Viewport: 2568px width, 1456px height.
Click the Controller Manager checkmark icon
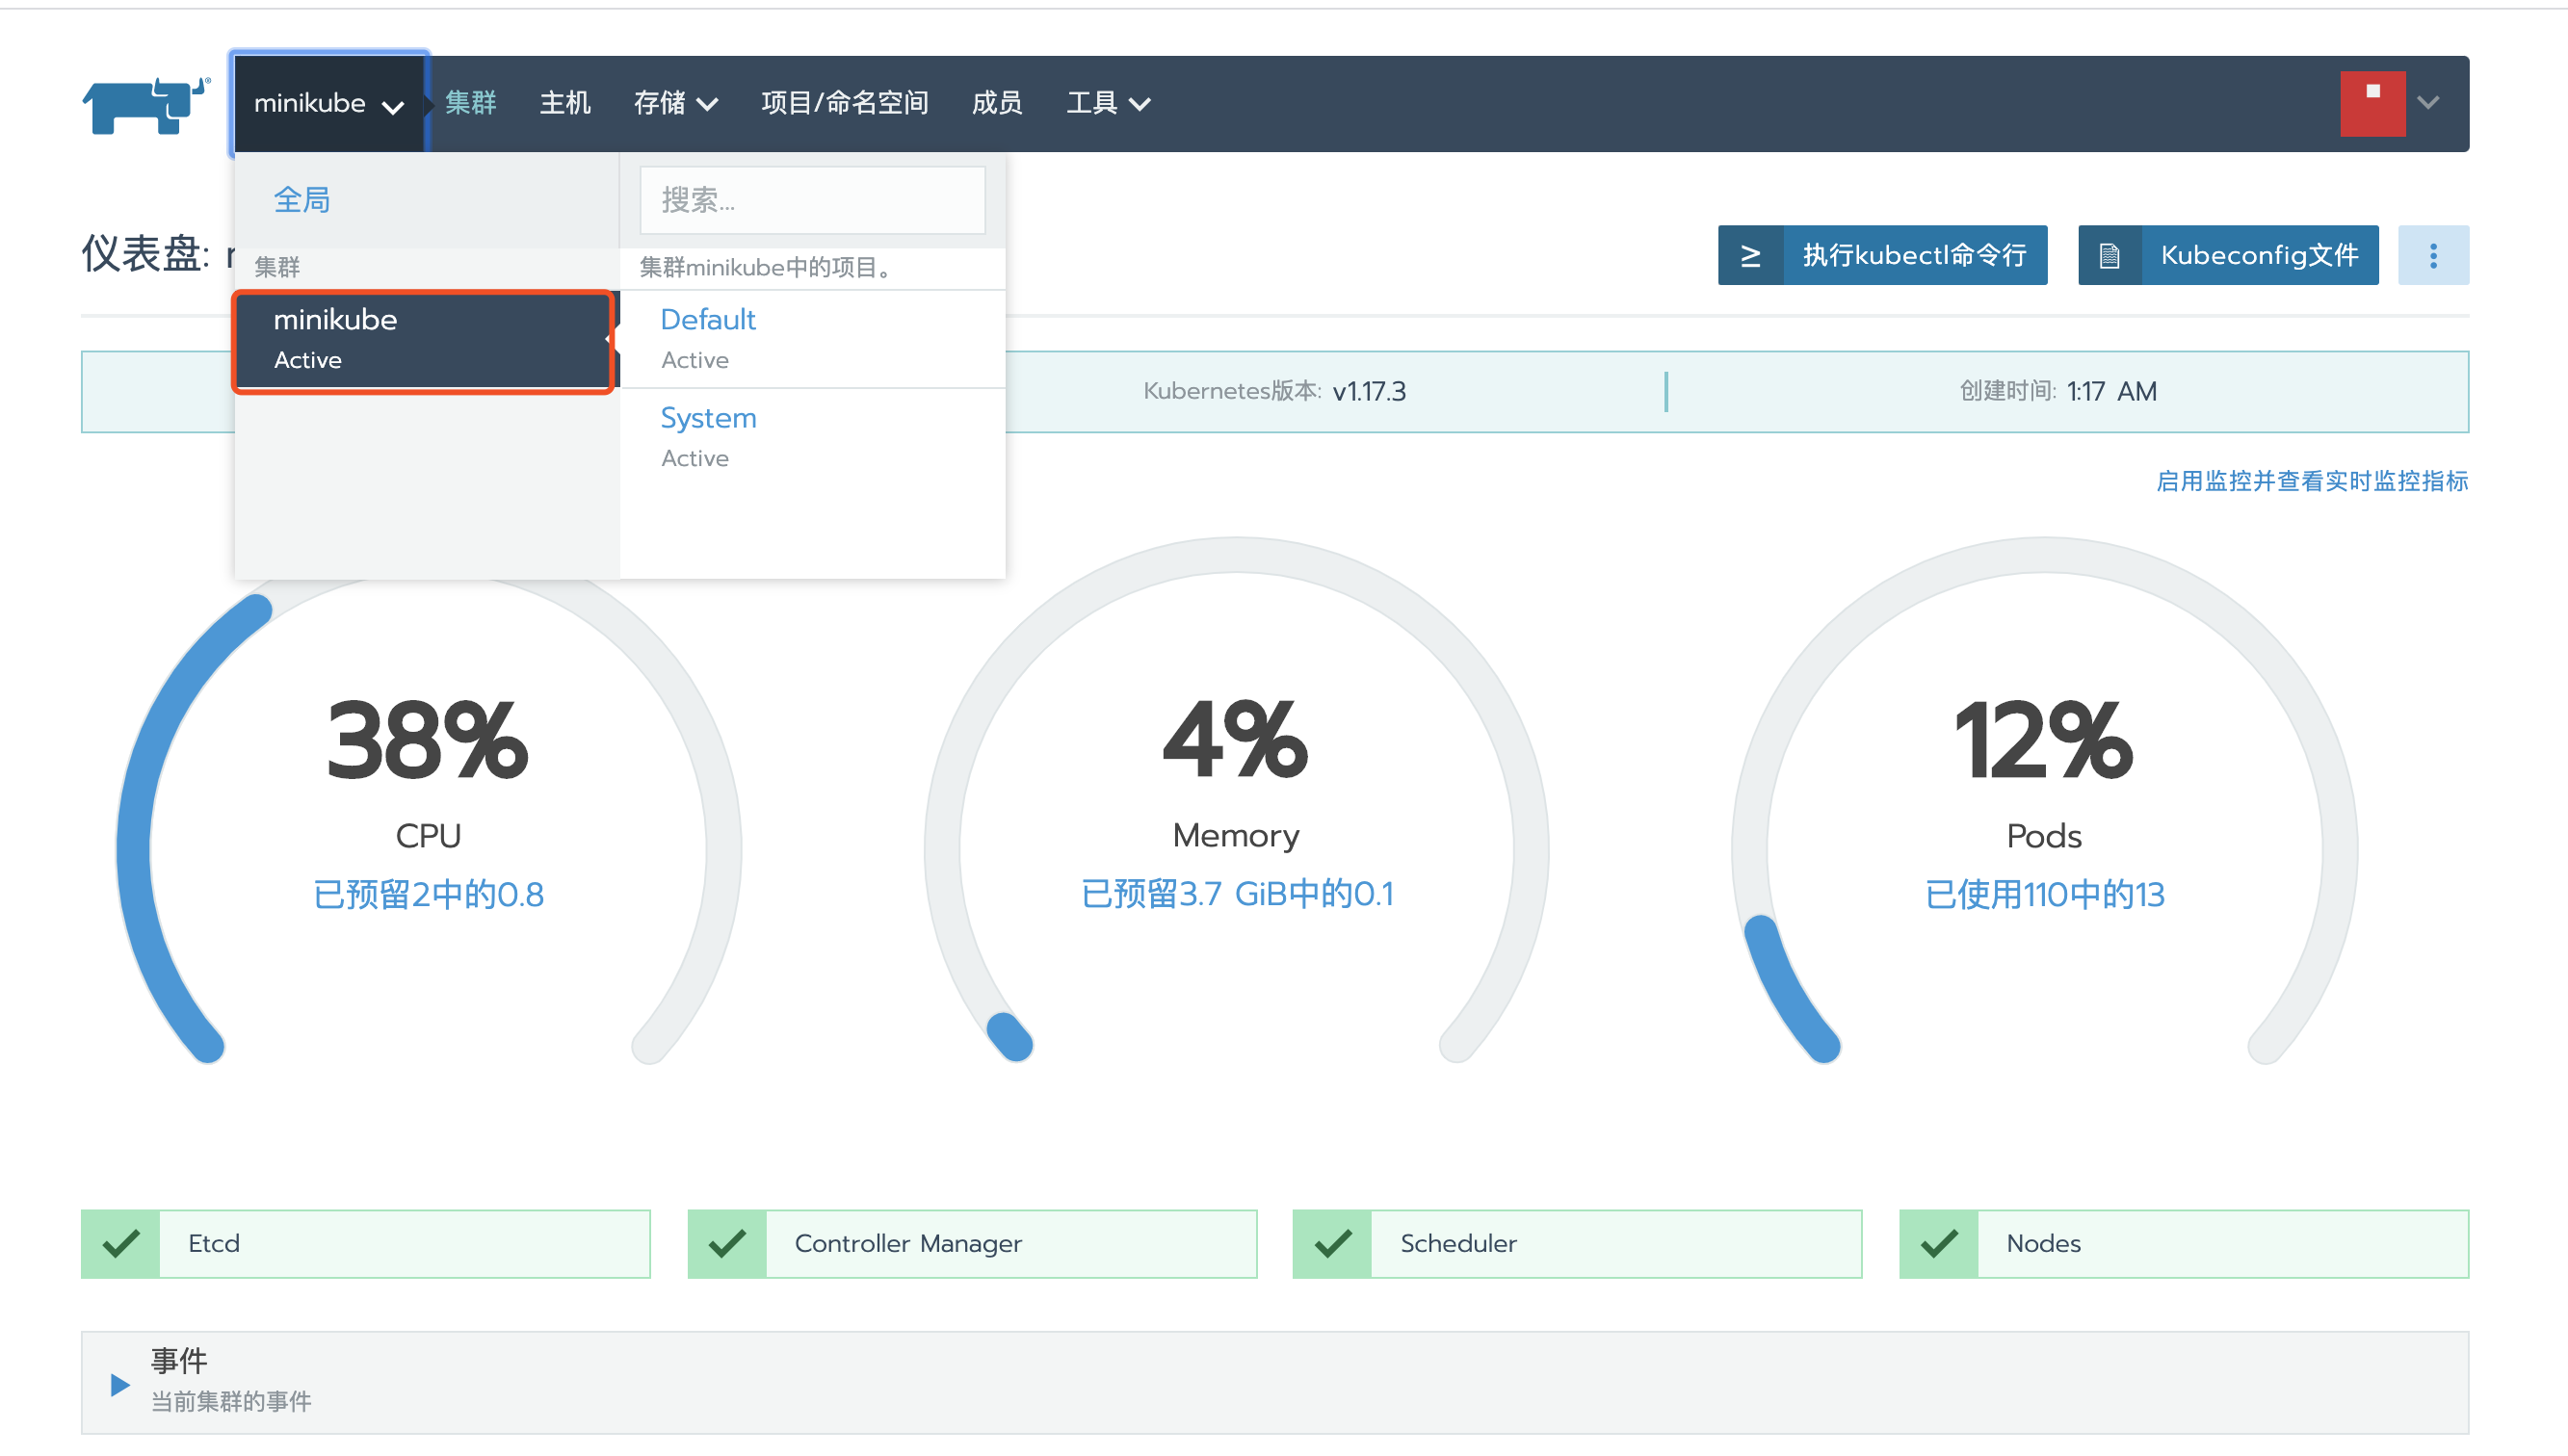click(x=727, y=1243)
